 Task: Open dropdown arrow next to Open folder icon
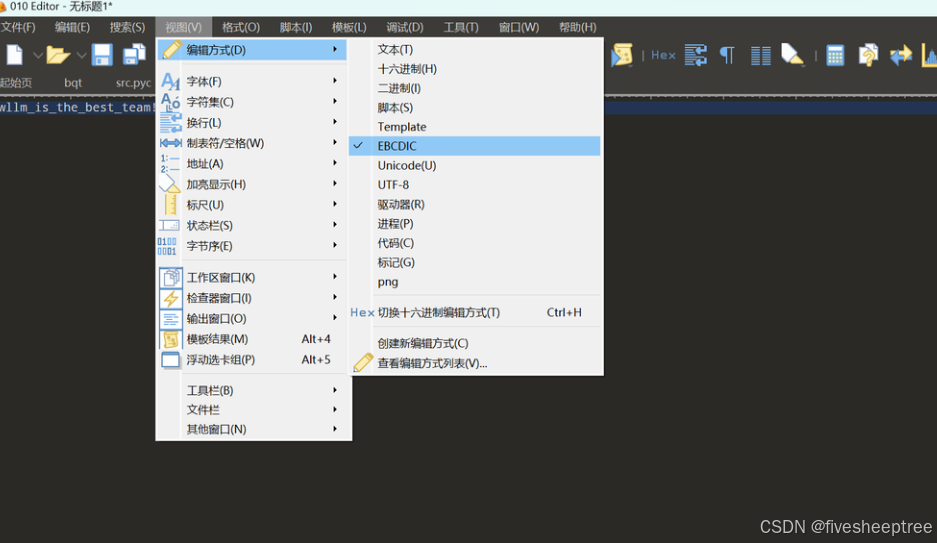point(81,56)
